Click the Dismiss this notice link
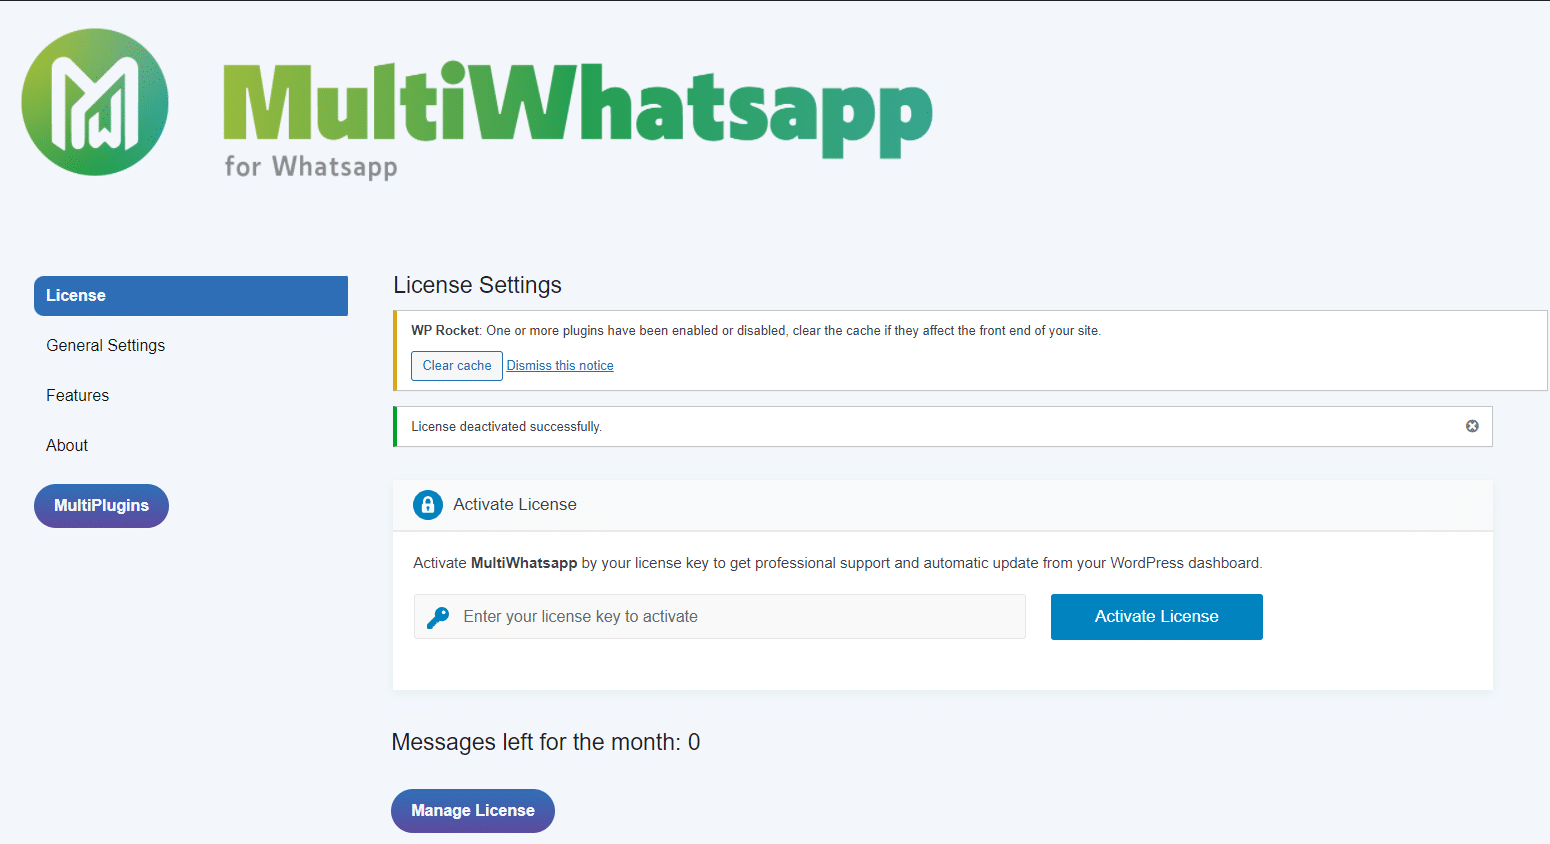 pyautogui.click(x=559, y=365)
